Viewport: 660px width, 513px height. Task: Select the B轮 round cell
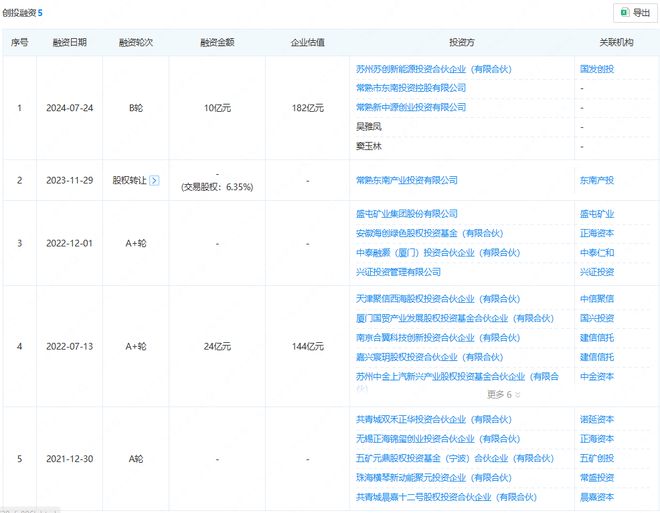[136, 108]
